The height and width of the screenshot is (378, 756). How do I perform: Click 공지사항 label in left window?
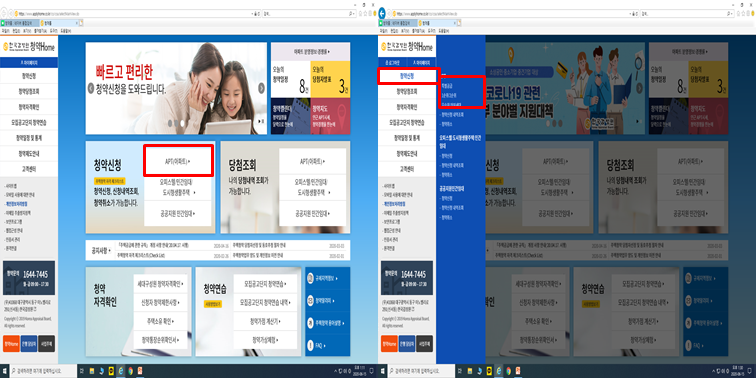click(100, 251)
